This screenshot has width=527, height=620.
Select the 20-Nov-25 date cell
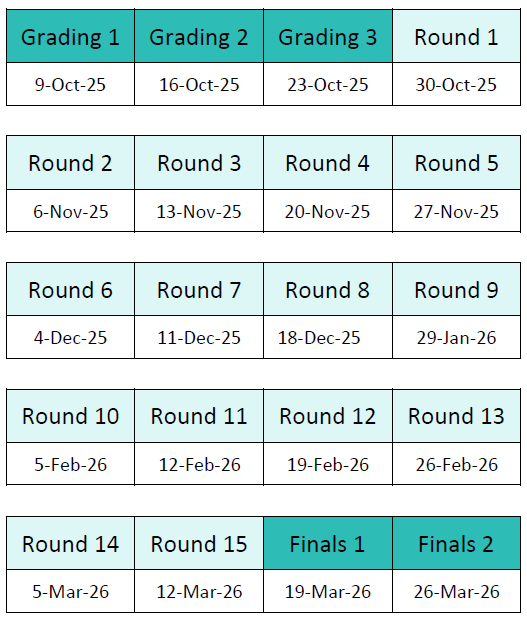point(328,211)
